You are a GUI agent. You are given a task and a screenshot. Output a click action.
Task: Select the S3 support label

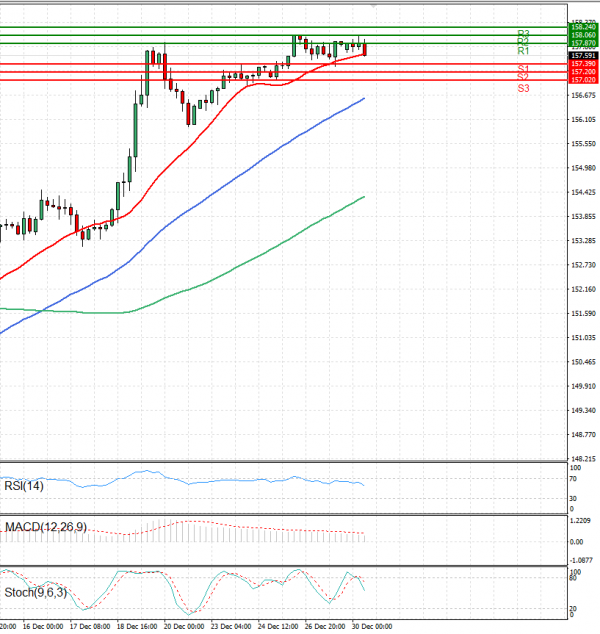click(x=523, y=88)
